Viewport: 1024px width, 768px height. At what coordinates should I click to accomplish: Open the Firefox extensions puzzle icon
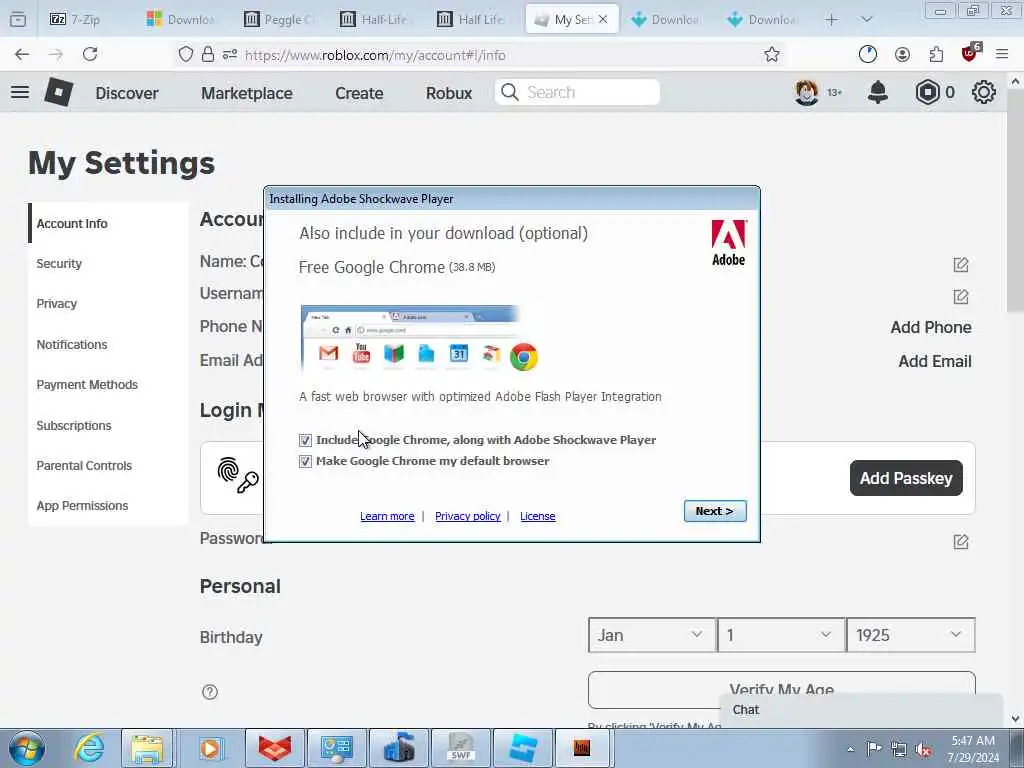point(936,55)
